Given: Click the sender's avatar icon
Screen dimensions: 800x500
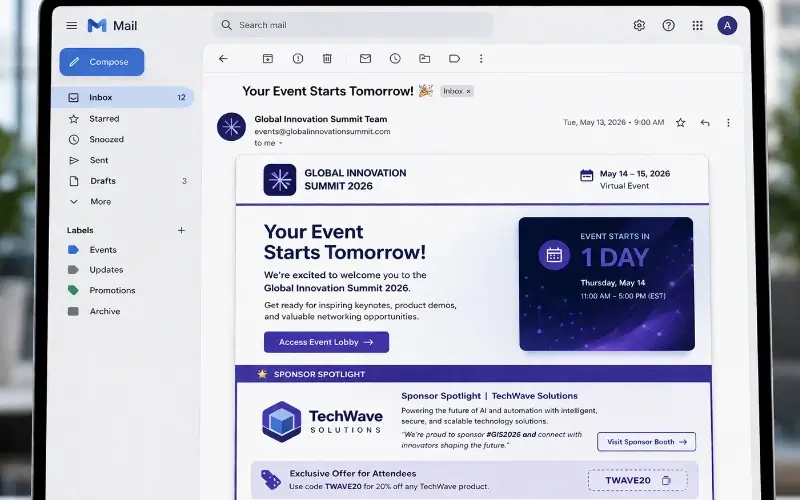Looking at the screenshot, I should tap(231, 127).
